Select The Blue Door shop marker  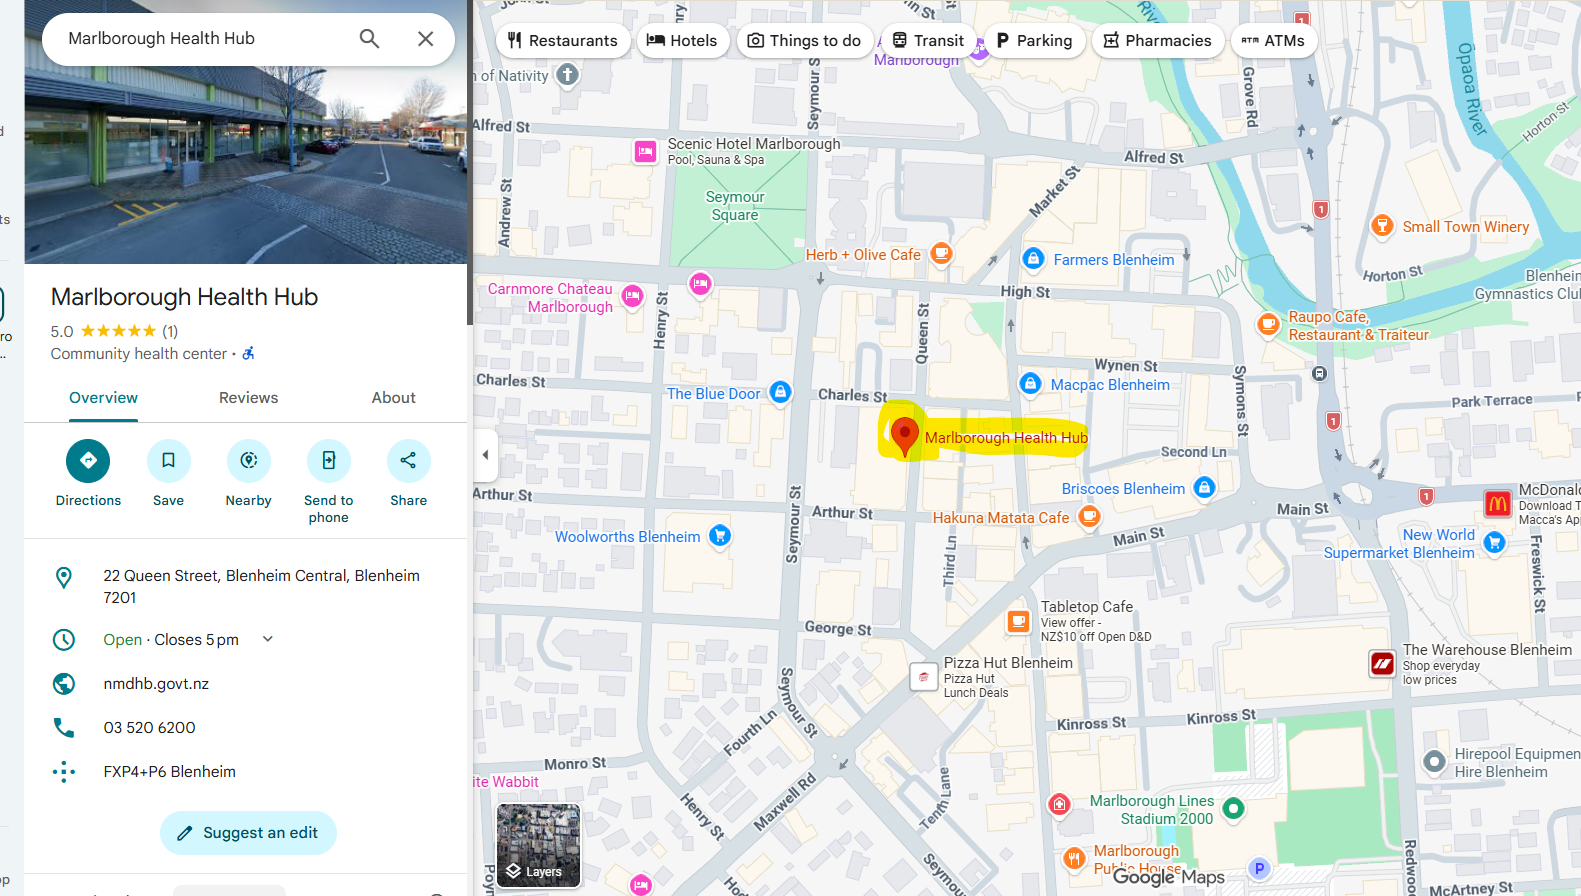pyautogui.click(x=781, y=392)
